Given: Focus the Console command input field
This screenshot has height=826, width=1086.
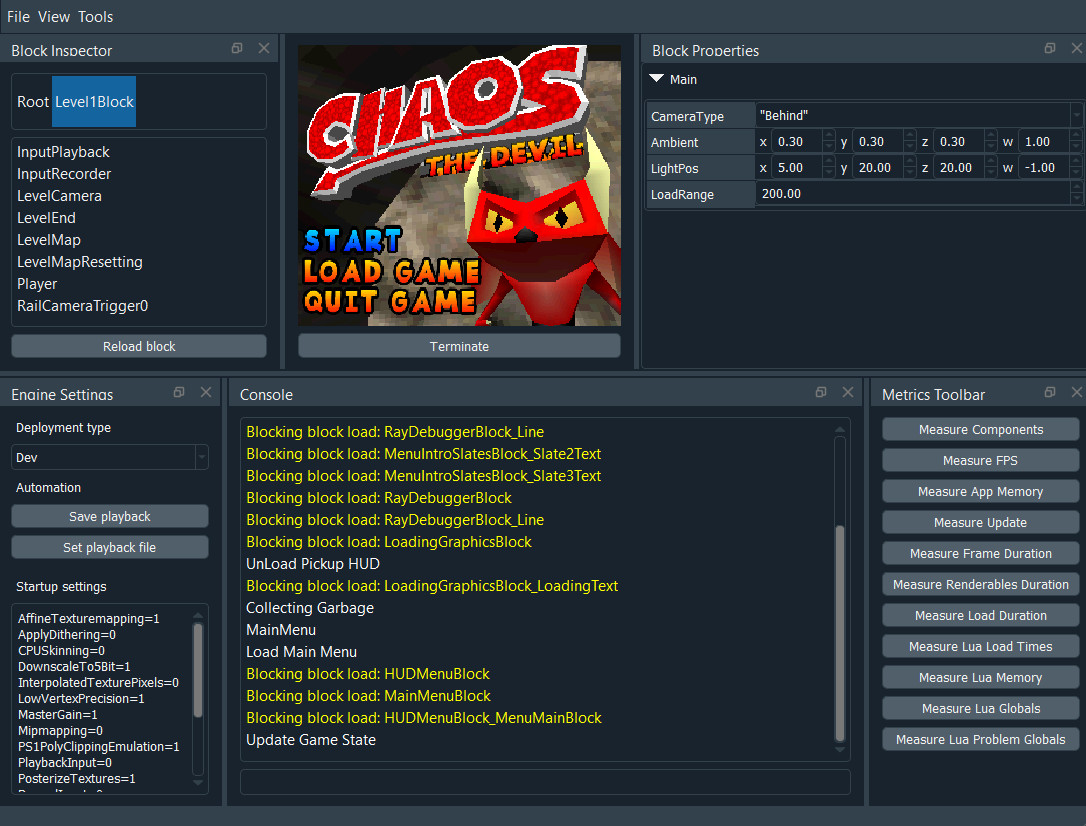Looking at the screenshot, I should (x=545, y=782).
